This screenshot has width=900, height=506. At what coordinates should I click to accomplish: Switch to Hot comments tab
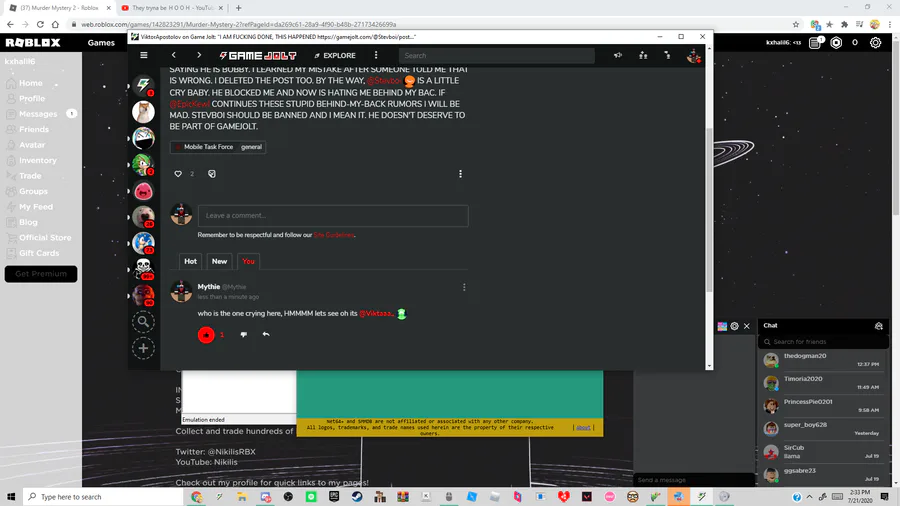(191, 261)
